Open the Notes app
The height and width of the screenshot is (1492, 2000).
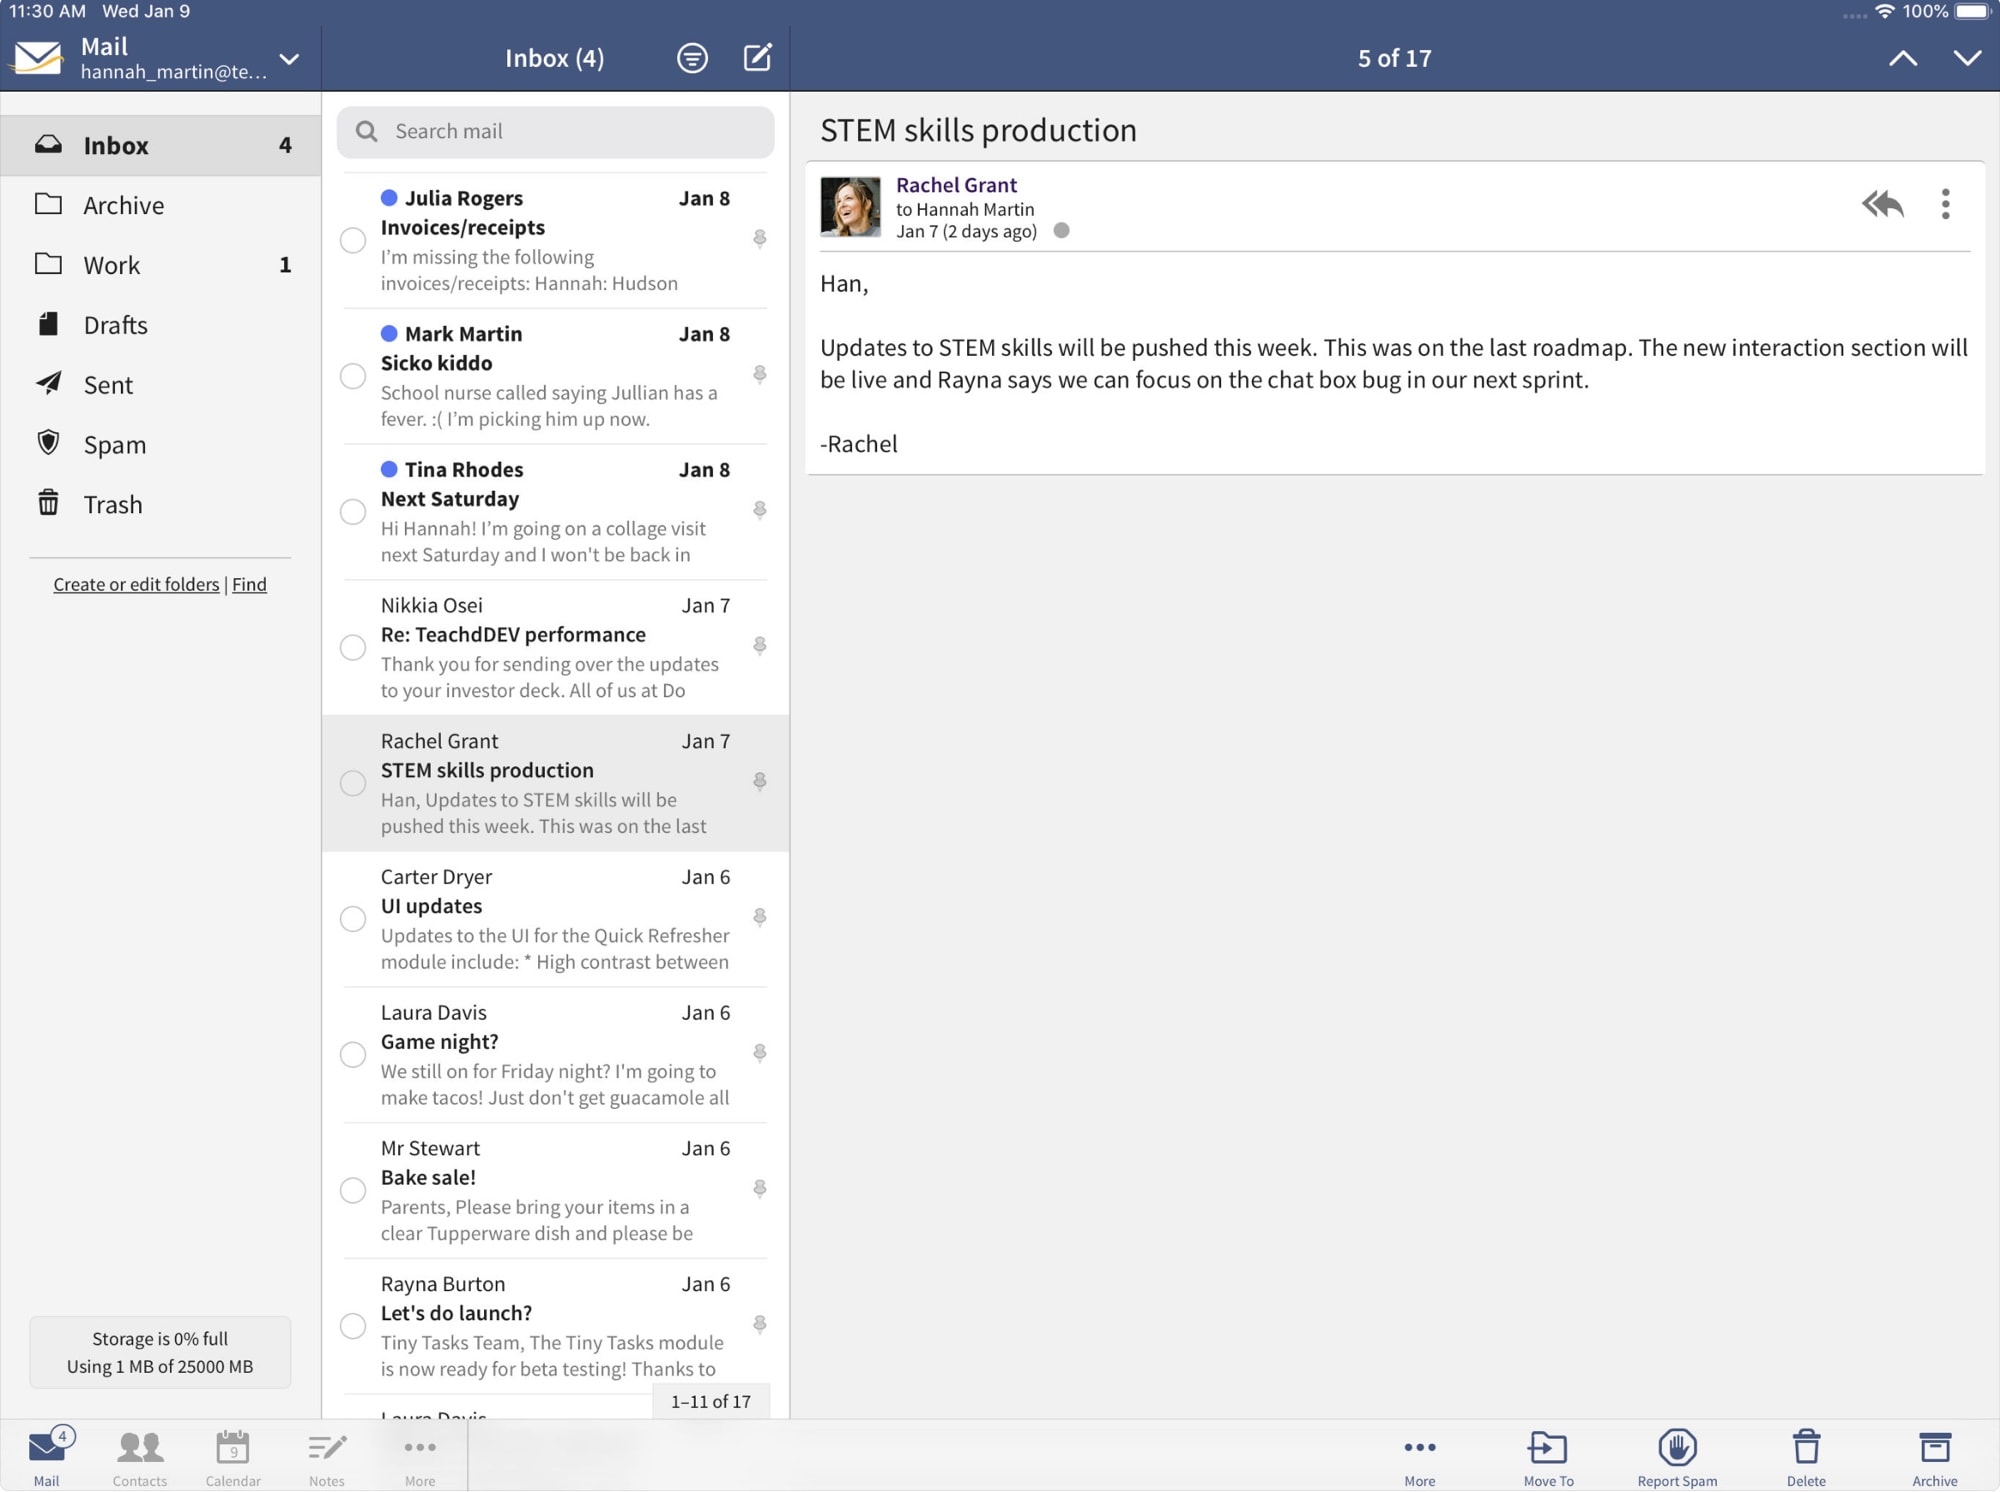tap(325, 1456)
